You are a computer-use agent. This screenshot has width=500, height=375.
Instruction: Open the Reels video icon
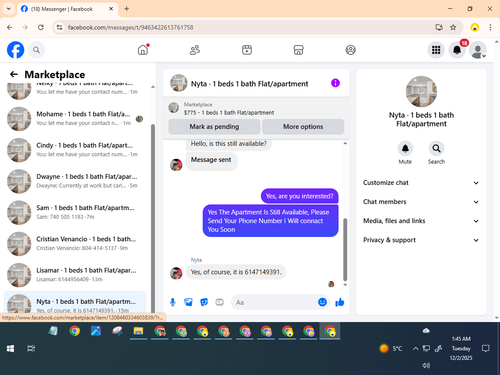247,50
